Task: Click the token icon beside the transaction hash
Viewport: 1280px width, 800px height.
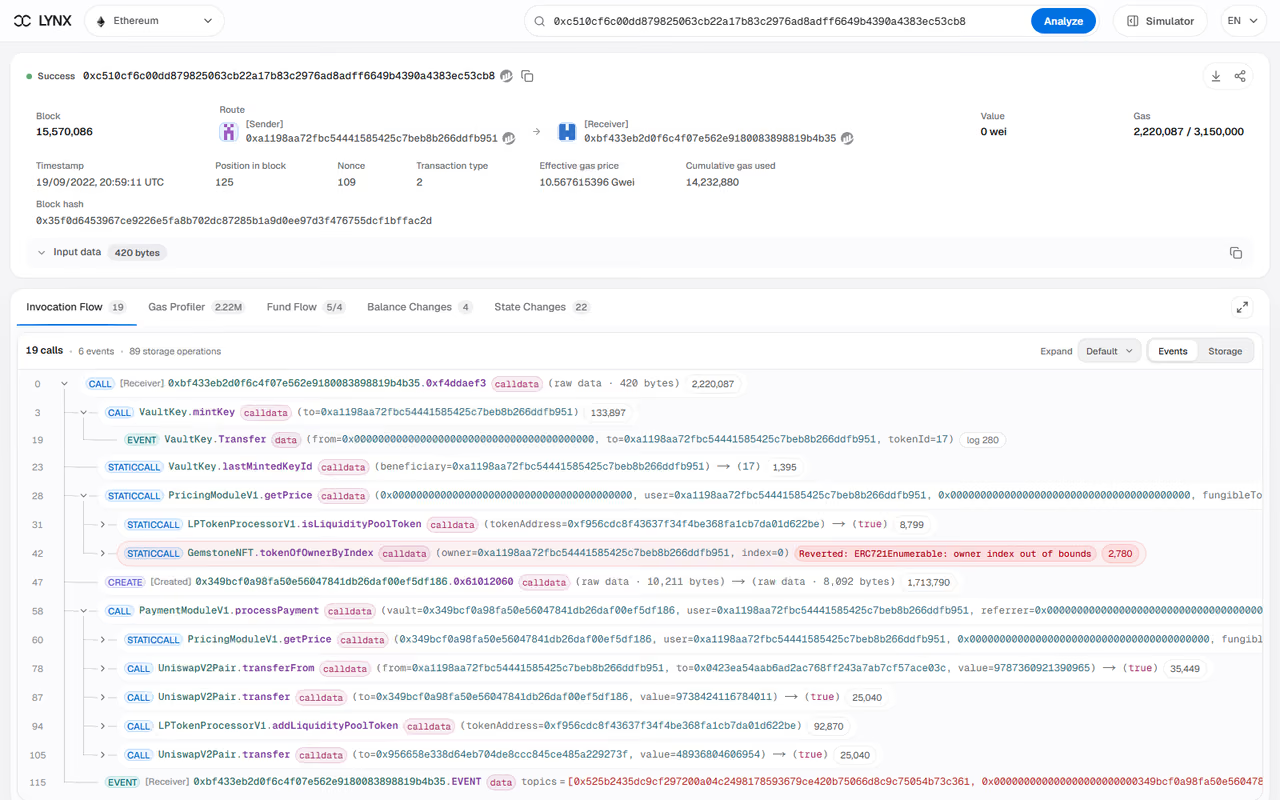Action: tap(507, 76)
